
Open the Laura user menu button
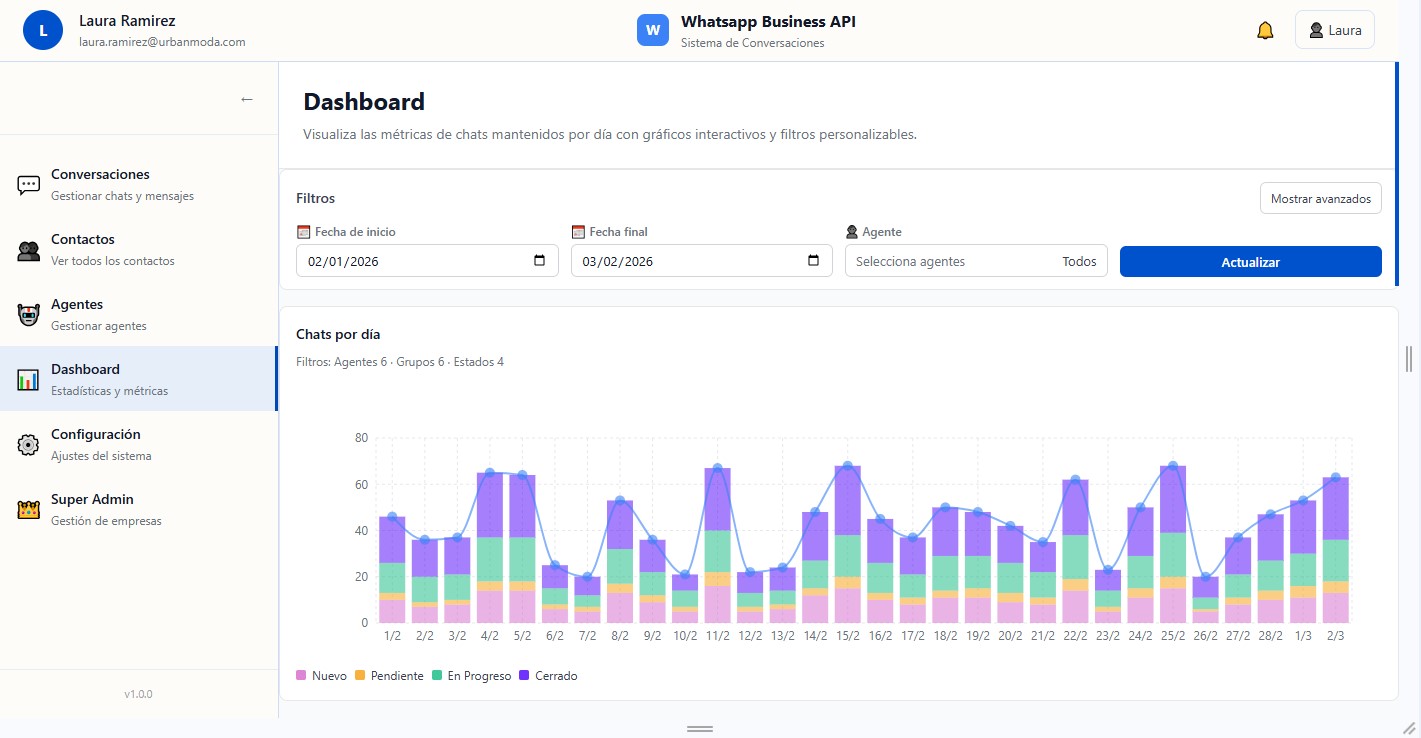pyautogui.click(x=1334, y=30)
